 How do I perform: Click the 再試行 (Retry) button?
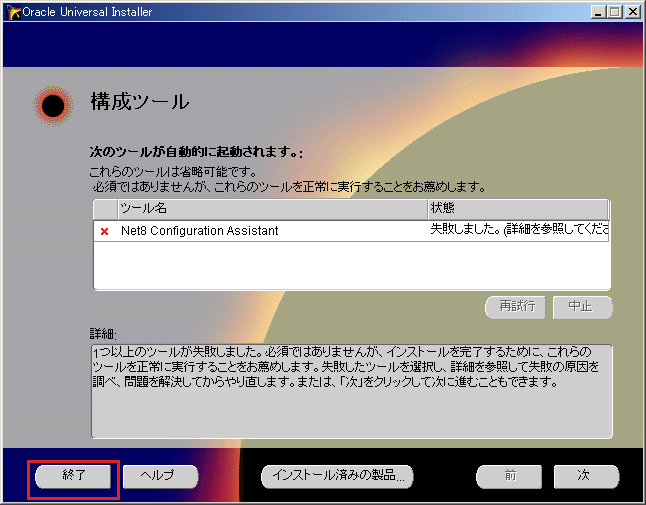[x=515, y=307]
